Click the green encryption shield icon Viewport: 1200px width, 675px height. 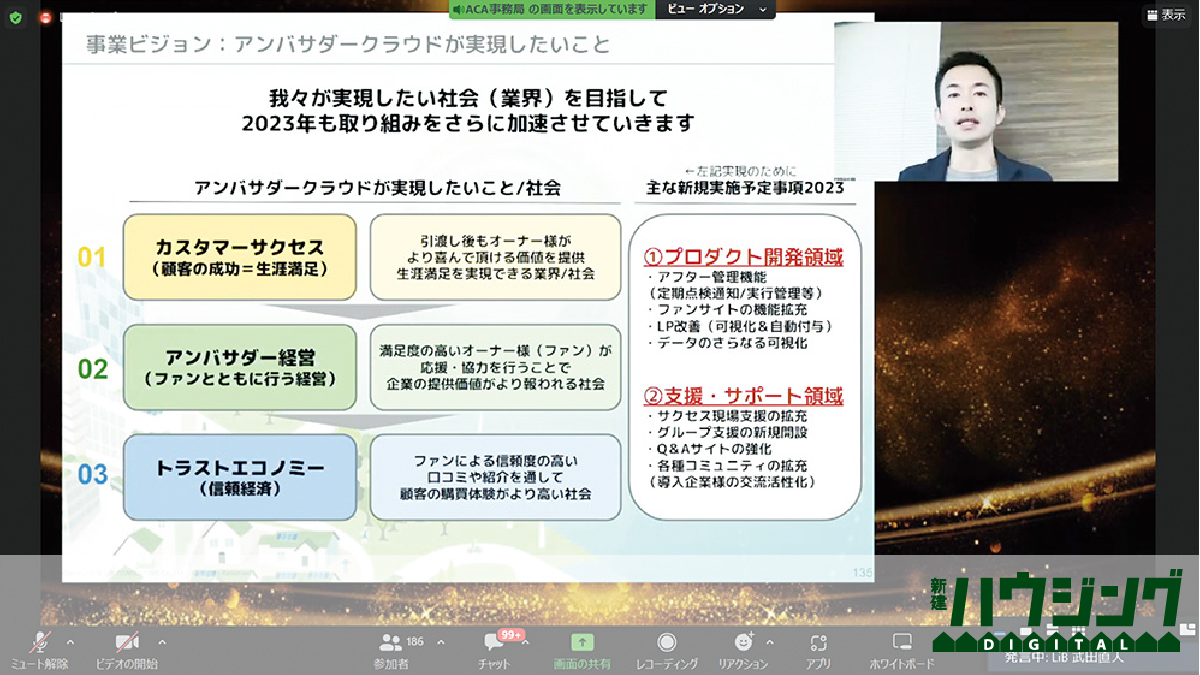tap(15, 17)
